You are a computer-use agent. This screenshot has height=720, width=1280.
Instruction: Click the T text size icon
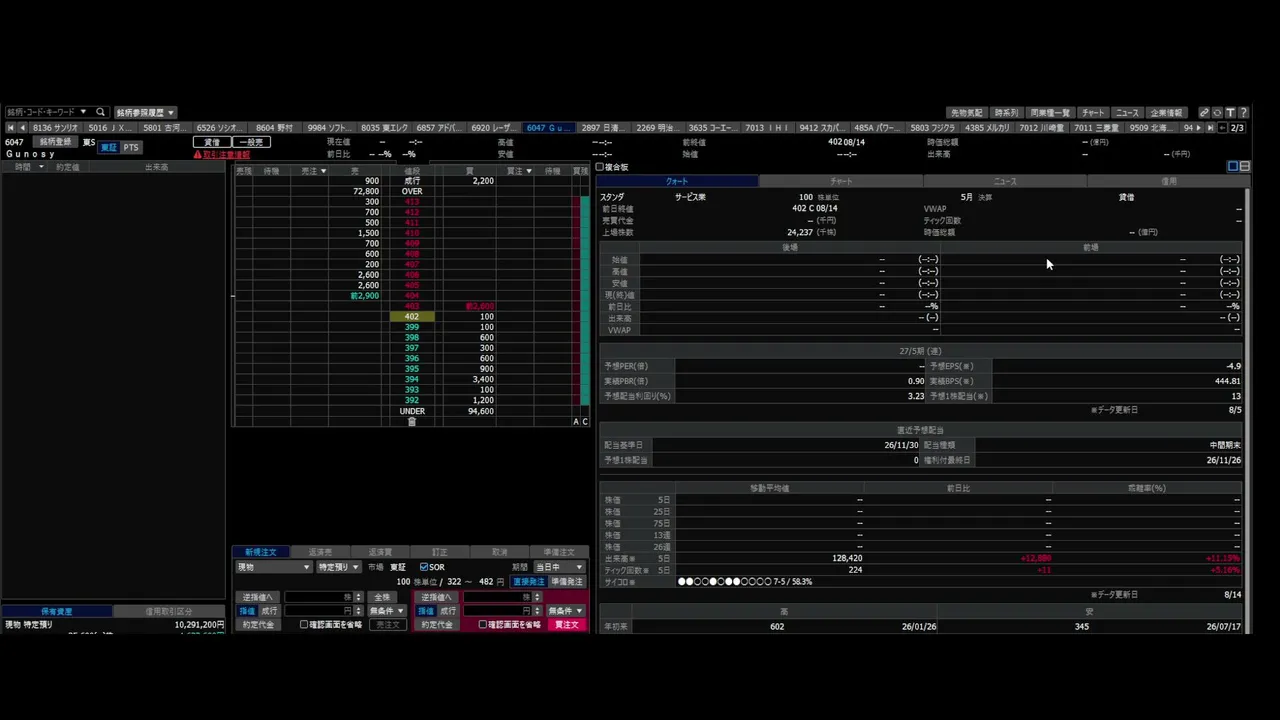1231,113
